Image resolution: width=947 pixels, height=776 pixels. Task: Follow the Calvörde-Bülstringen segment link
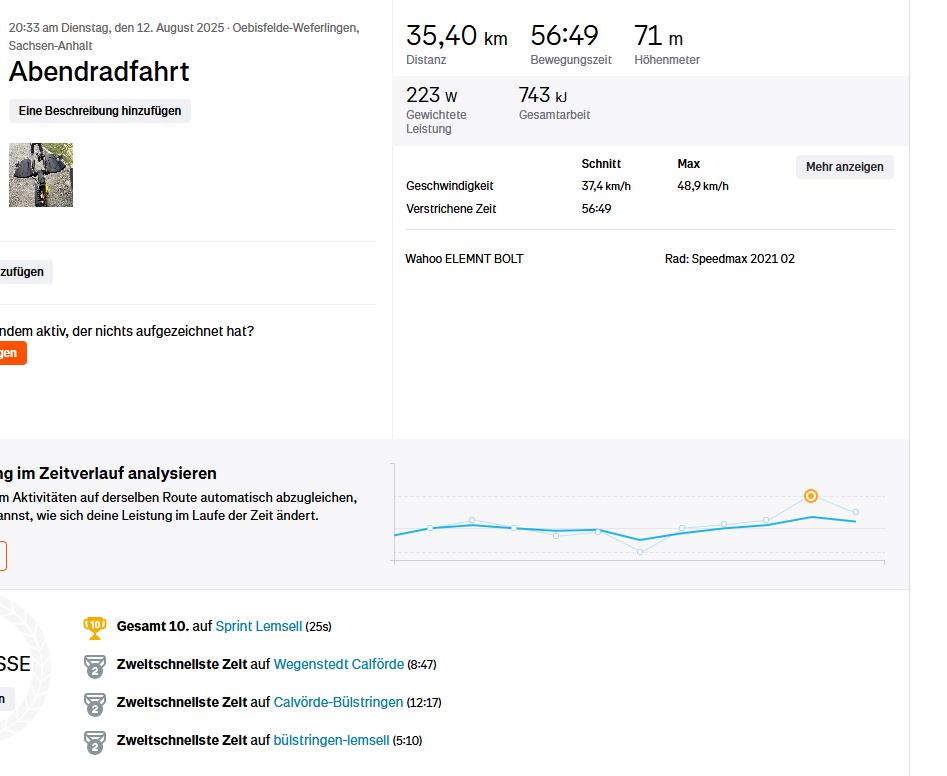click(338, 703)
